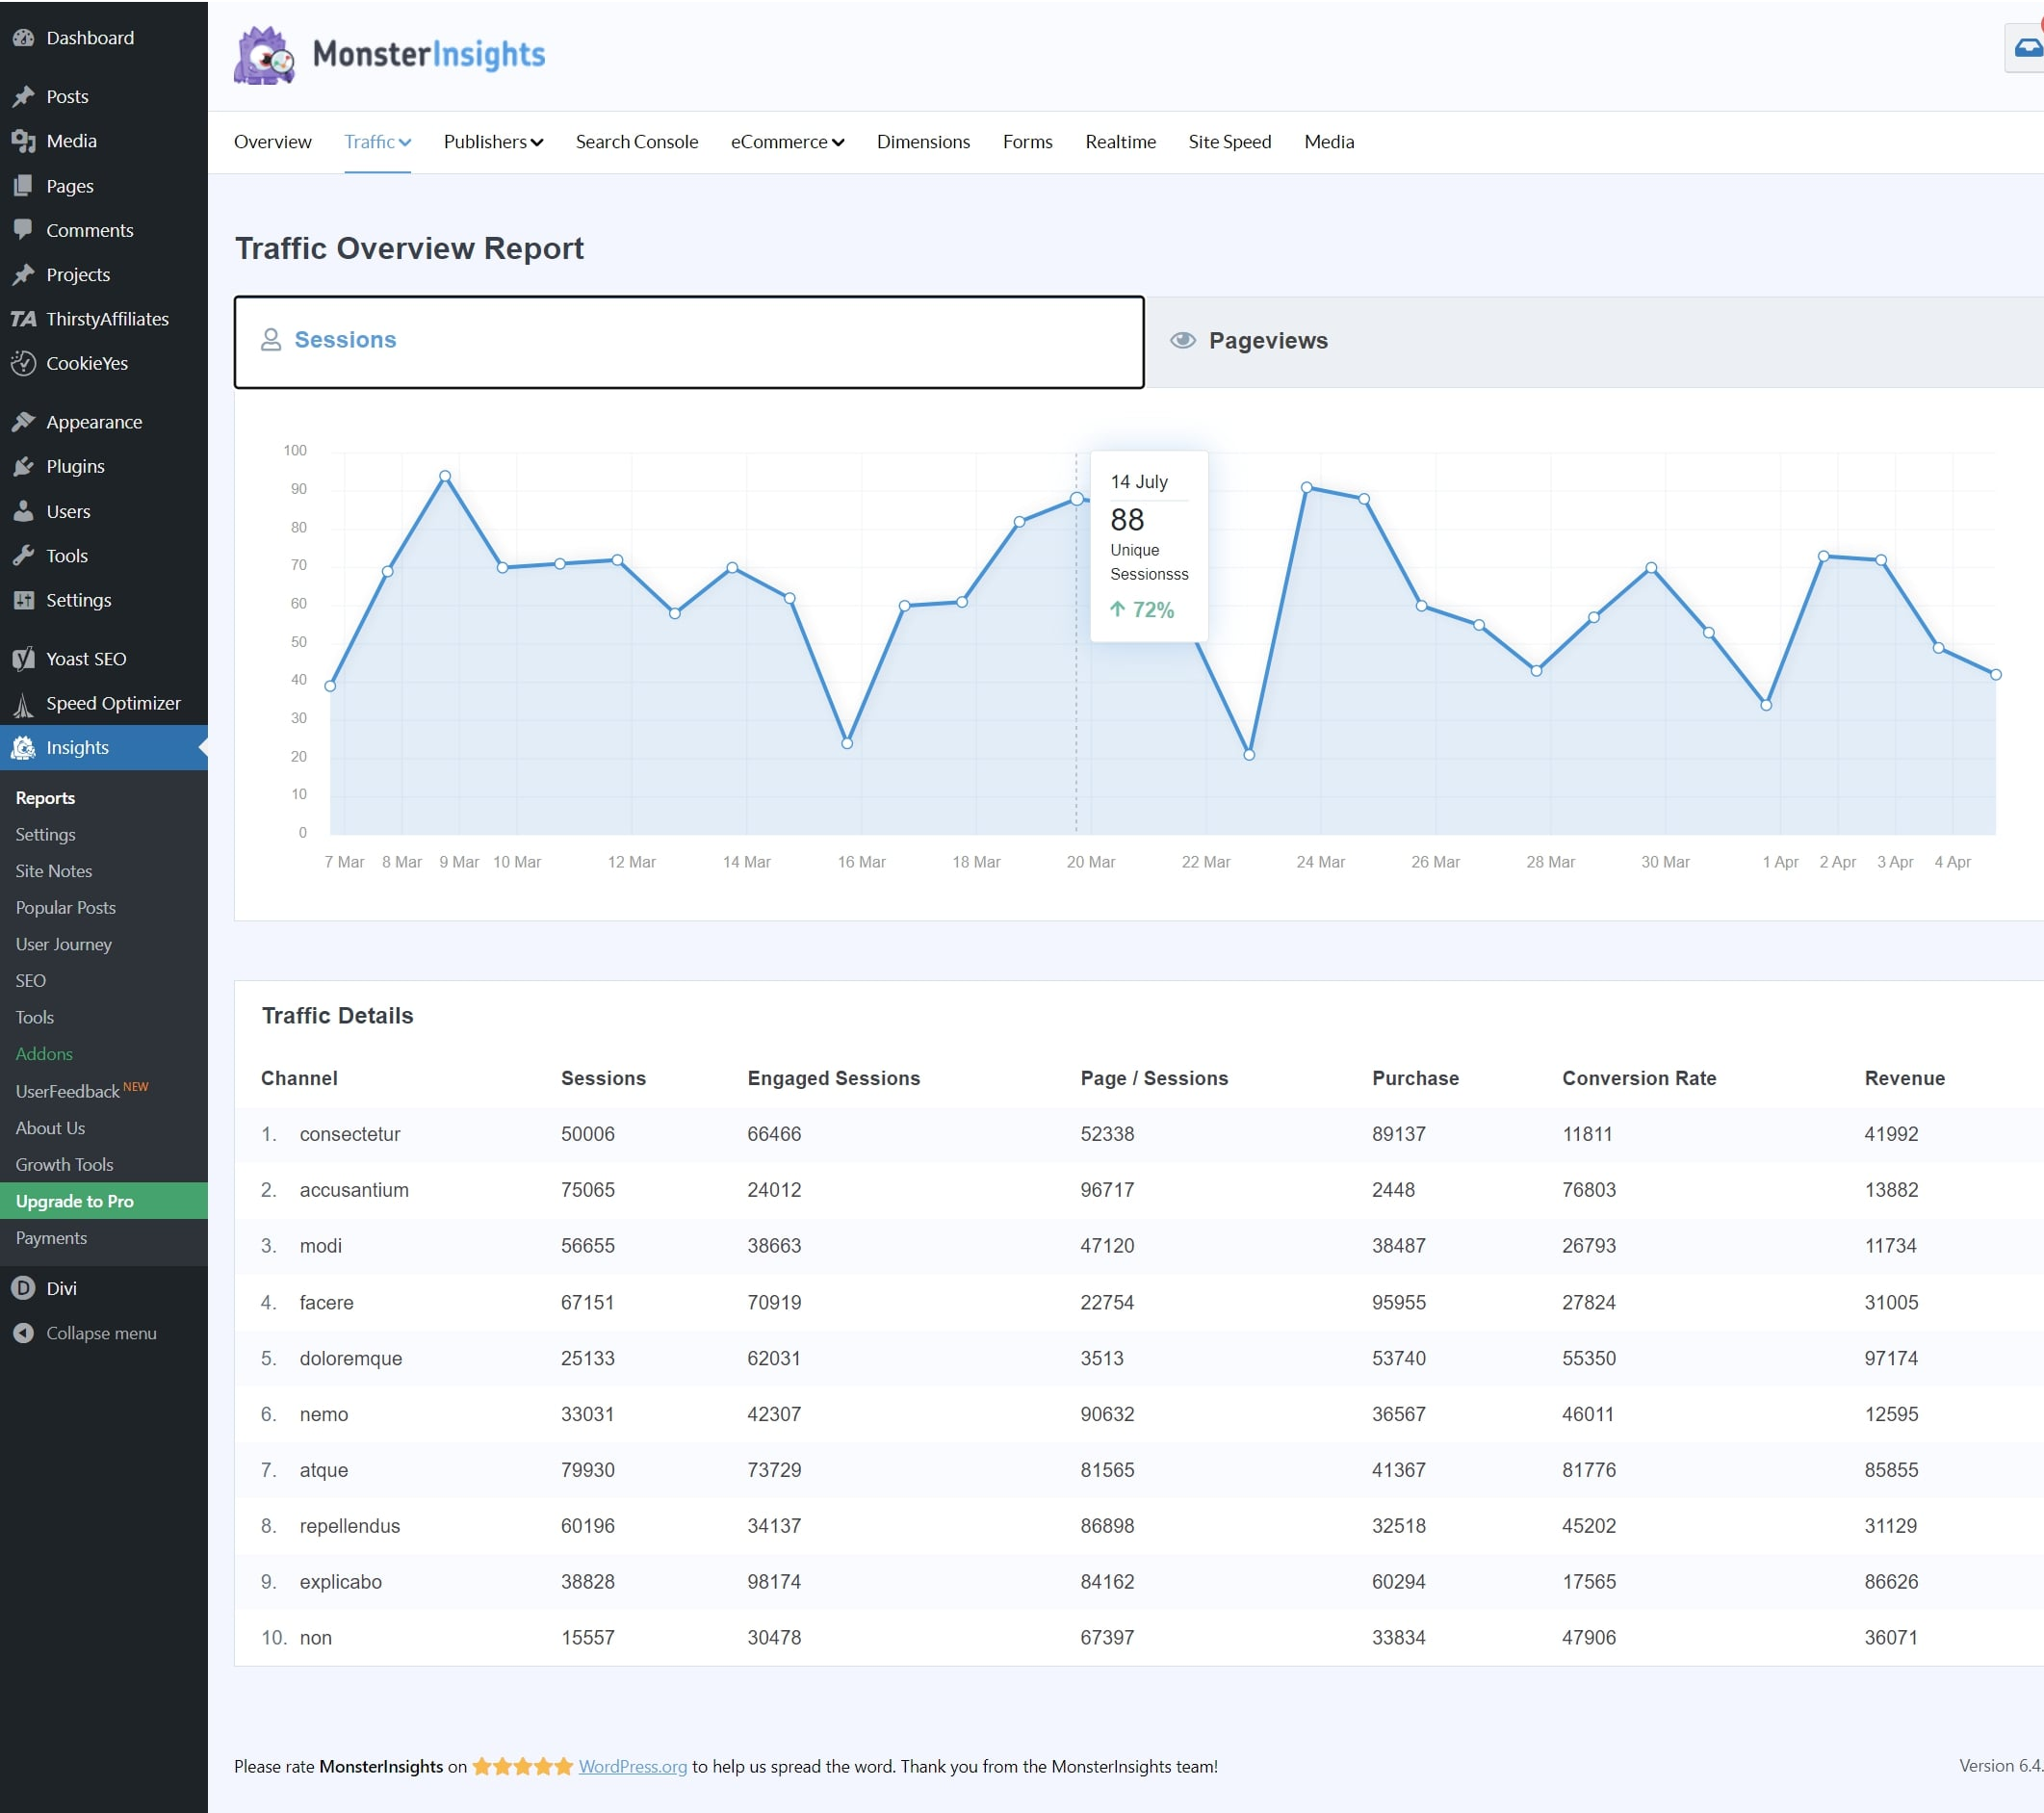The height and width of the screenshot is (1813, 2044).
Task: Open the Search Console report
Action: pos(636,141)
